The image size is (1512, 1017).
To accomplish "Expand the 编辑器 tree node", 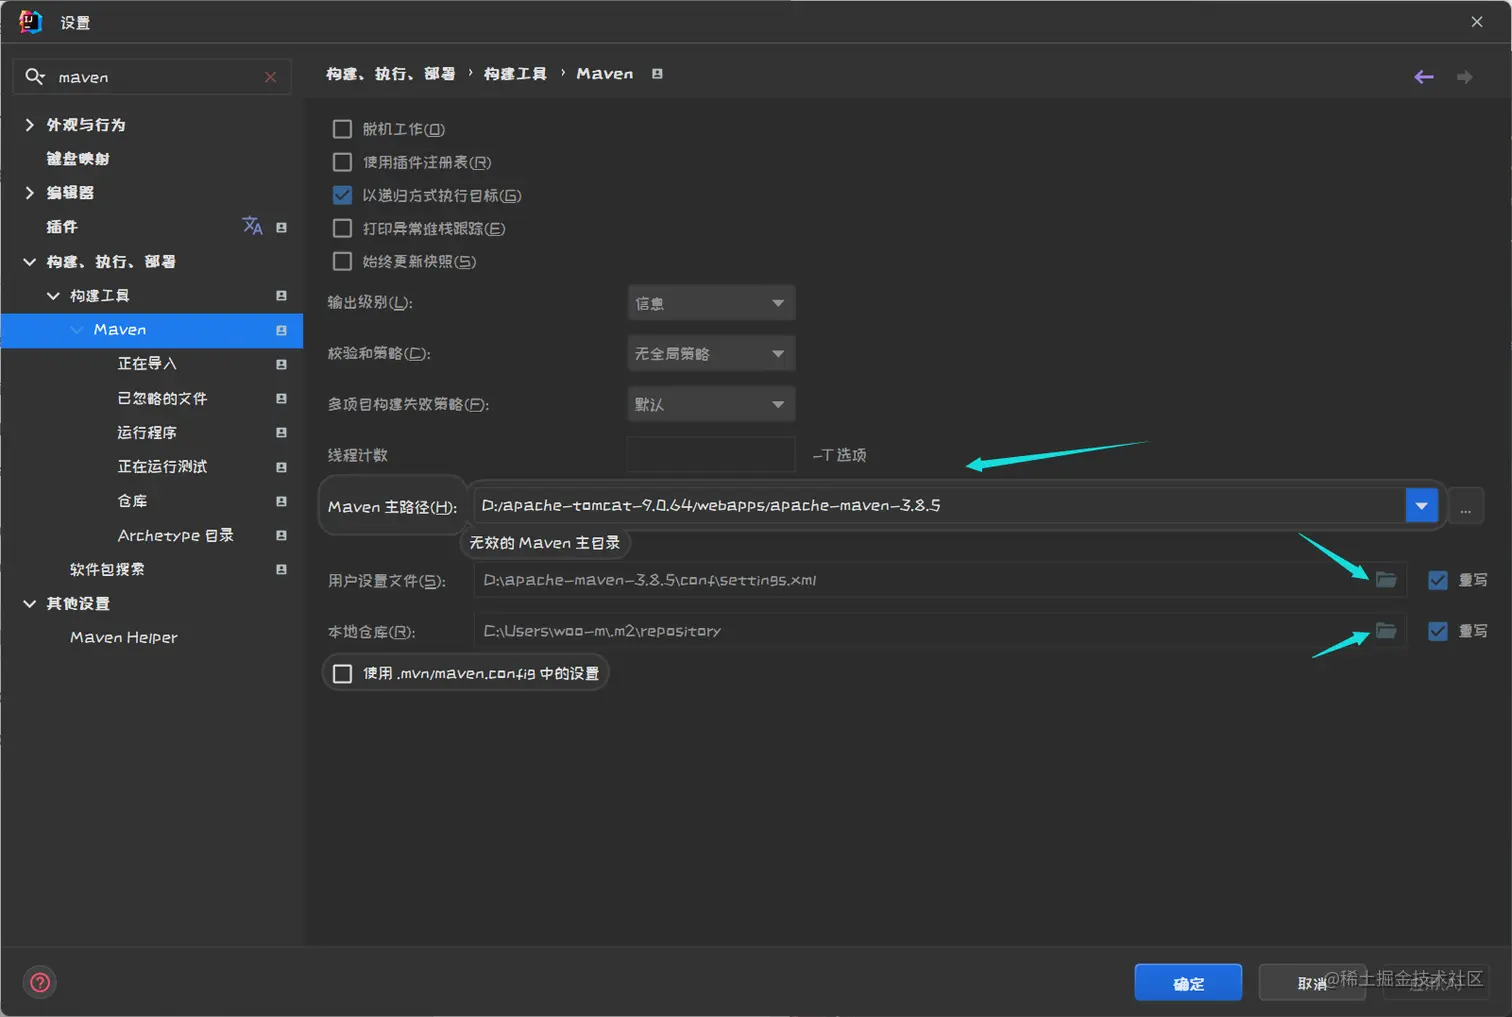I will (29, 193).
